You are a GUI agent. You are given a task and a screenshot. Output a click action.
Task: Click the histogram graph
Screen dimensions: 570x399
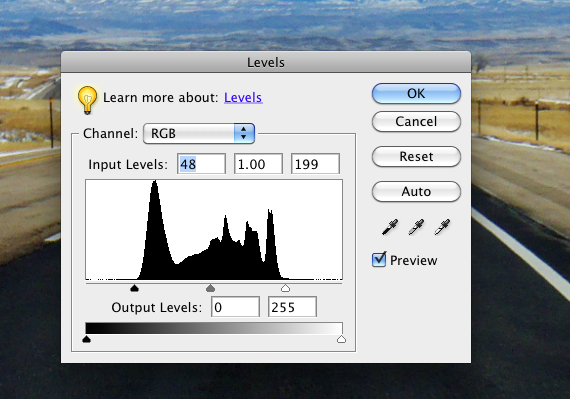[x=214, y=230]
